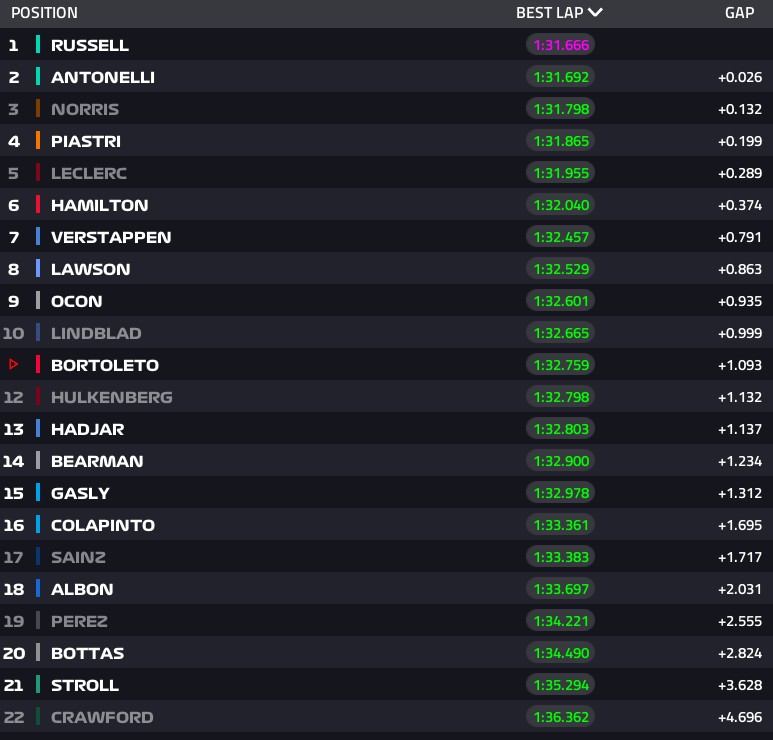Select driver name VERSTAPPEN

tap(111, 237)
